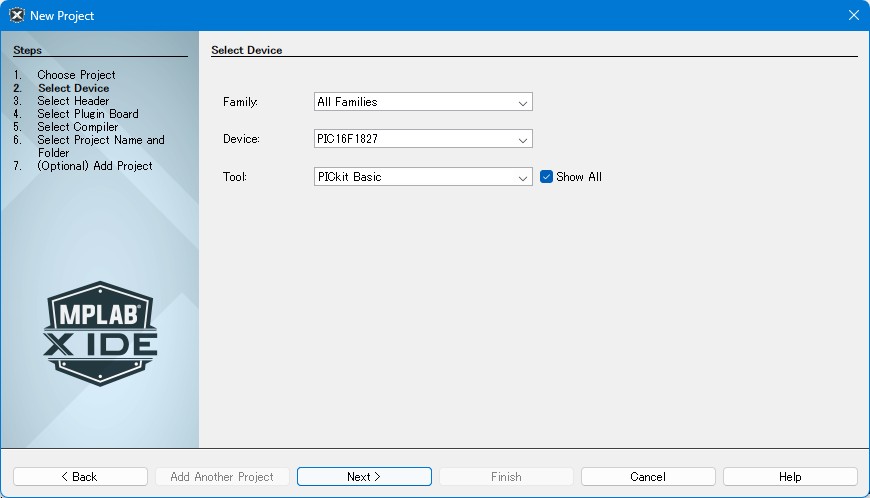Expand the Family dropdown
The width and height of the screenshot is (870, 498).
[x=522, y=102]
